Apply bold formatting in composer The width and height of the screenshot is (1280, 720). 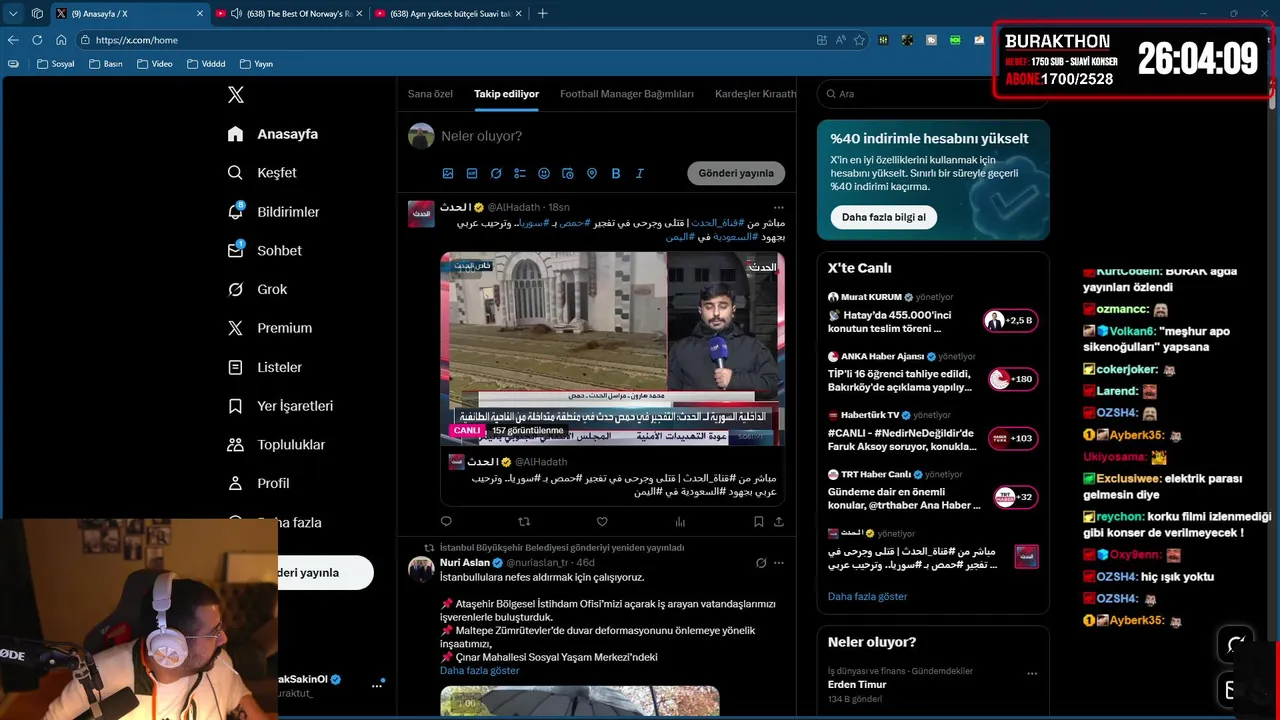tap(616, 173)
